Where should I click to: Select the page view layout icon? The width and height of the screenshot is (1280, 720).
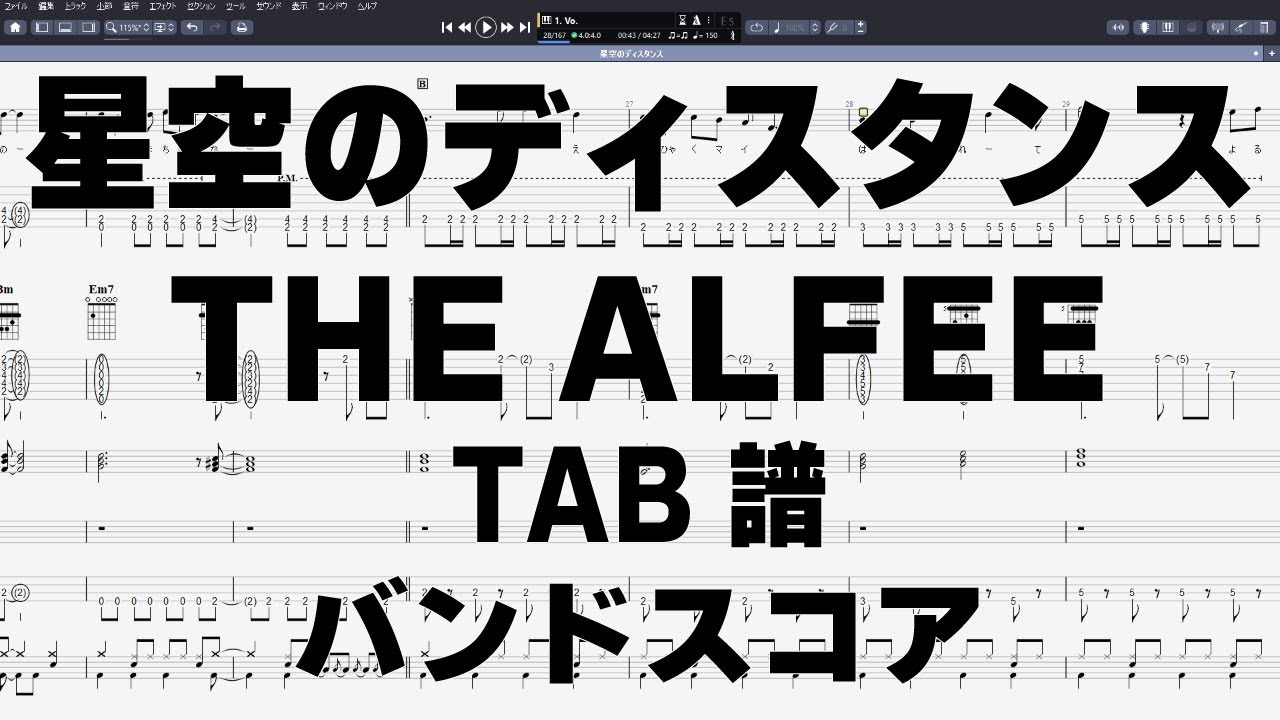tap(42, 27)
